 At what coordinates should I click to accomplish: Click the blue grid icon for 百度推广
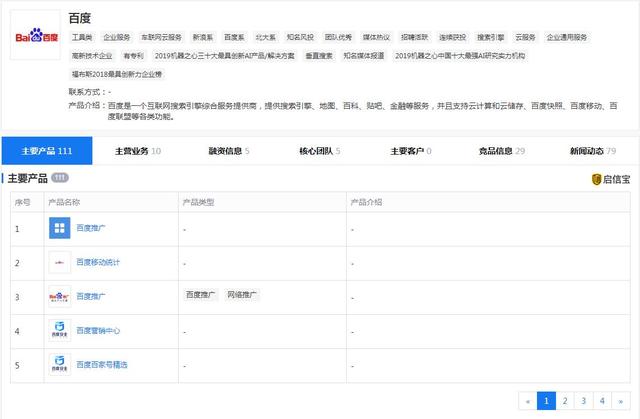tap(59, 228)
